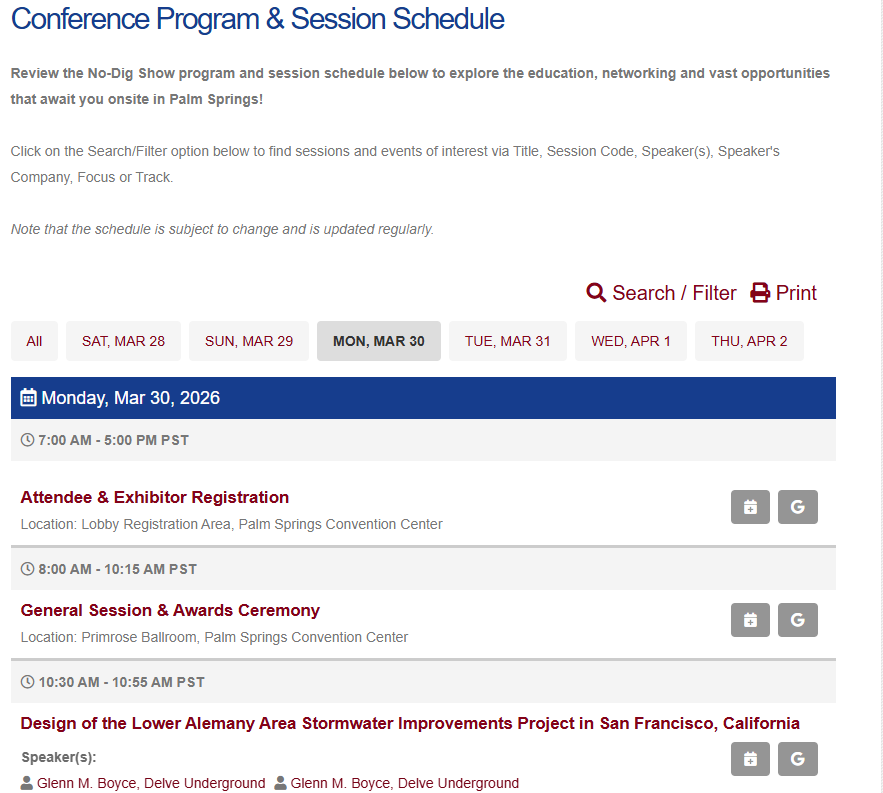The width and height of the screenshot is (883, 793).
Task: Add Registration session to Google Calendar
Action: click(x=797, y=507)
